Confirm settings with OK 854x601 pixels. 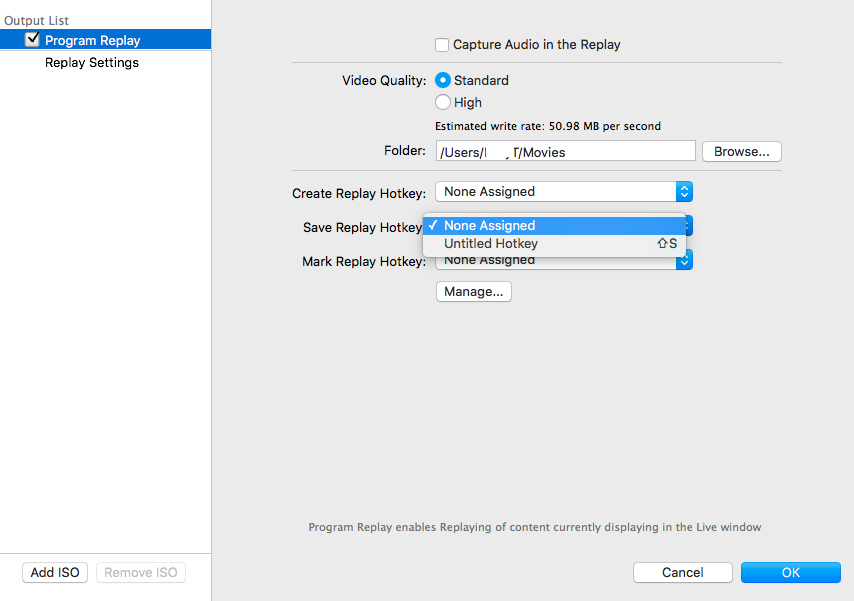(791, 573)
